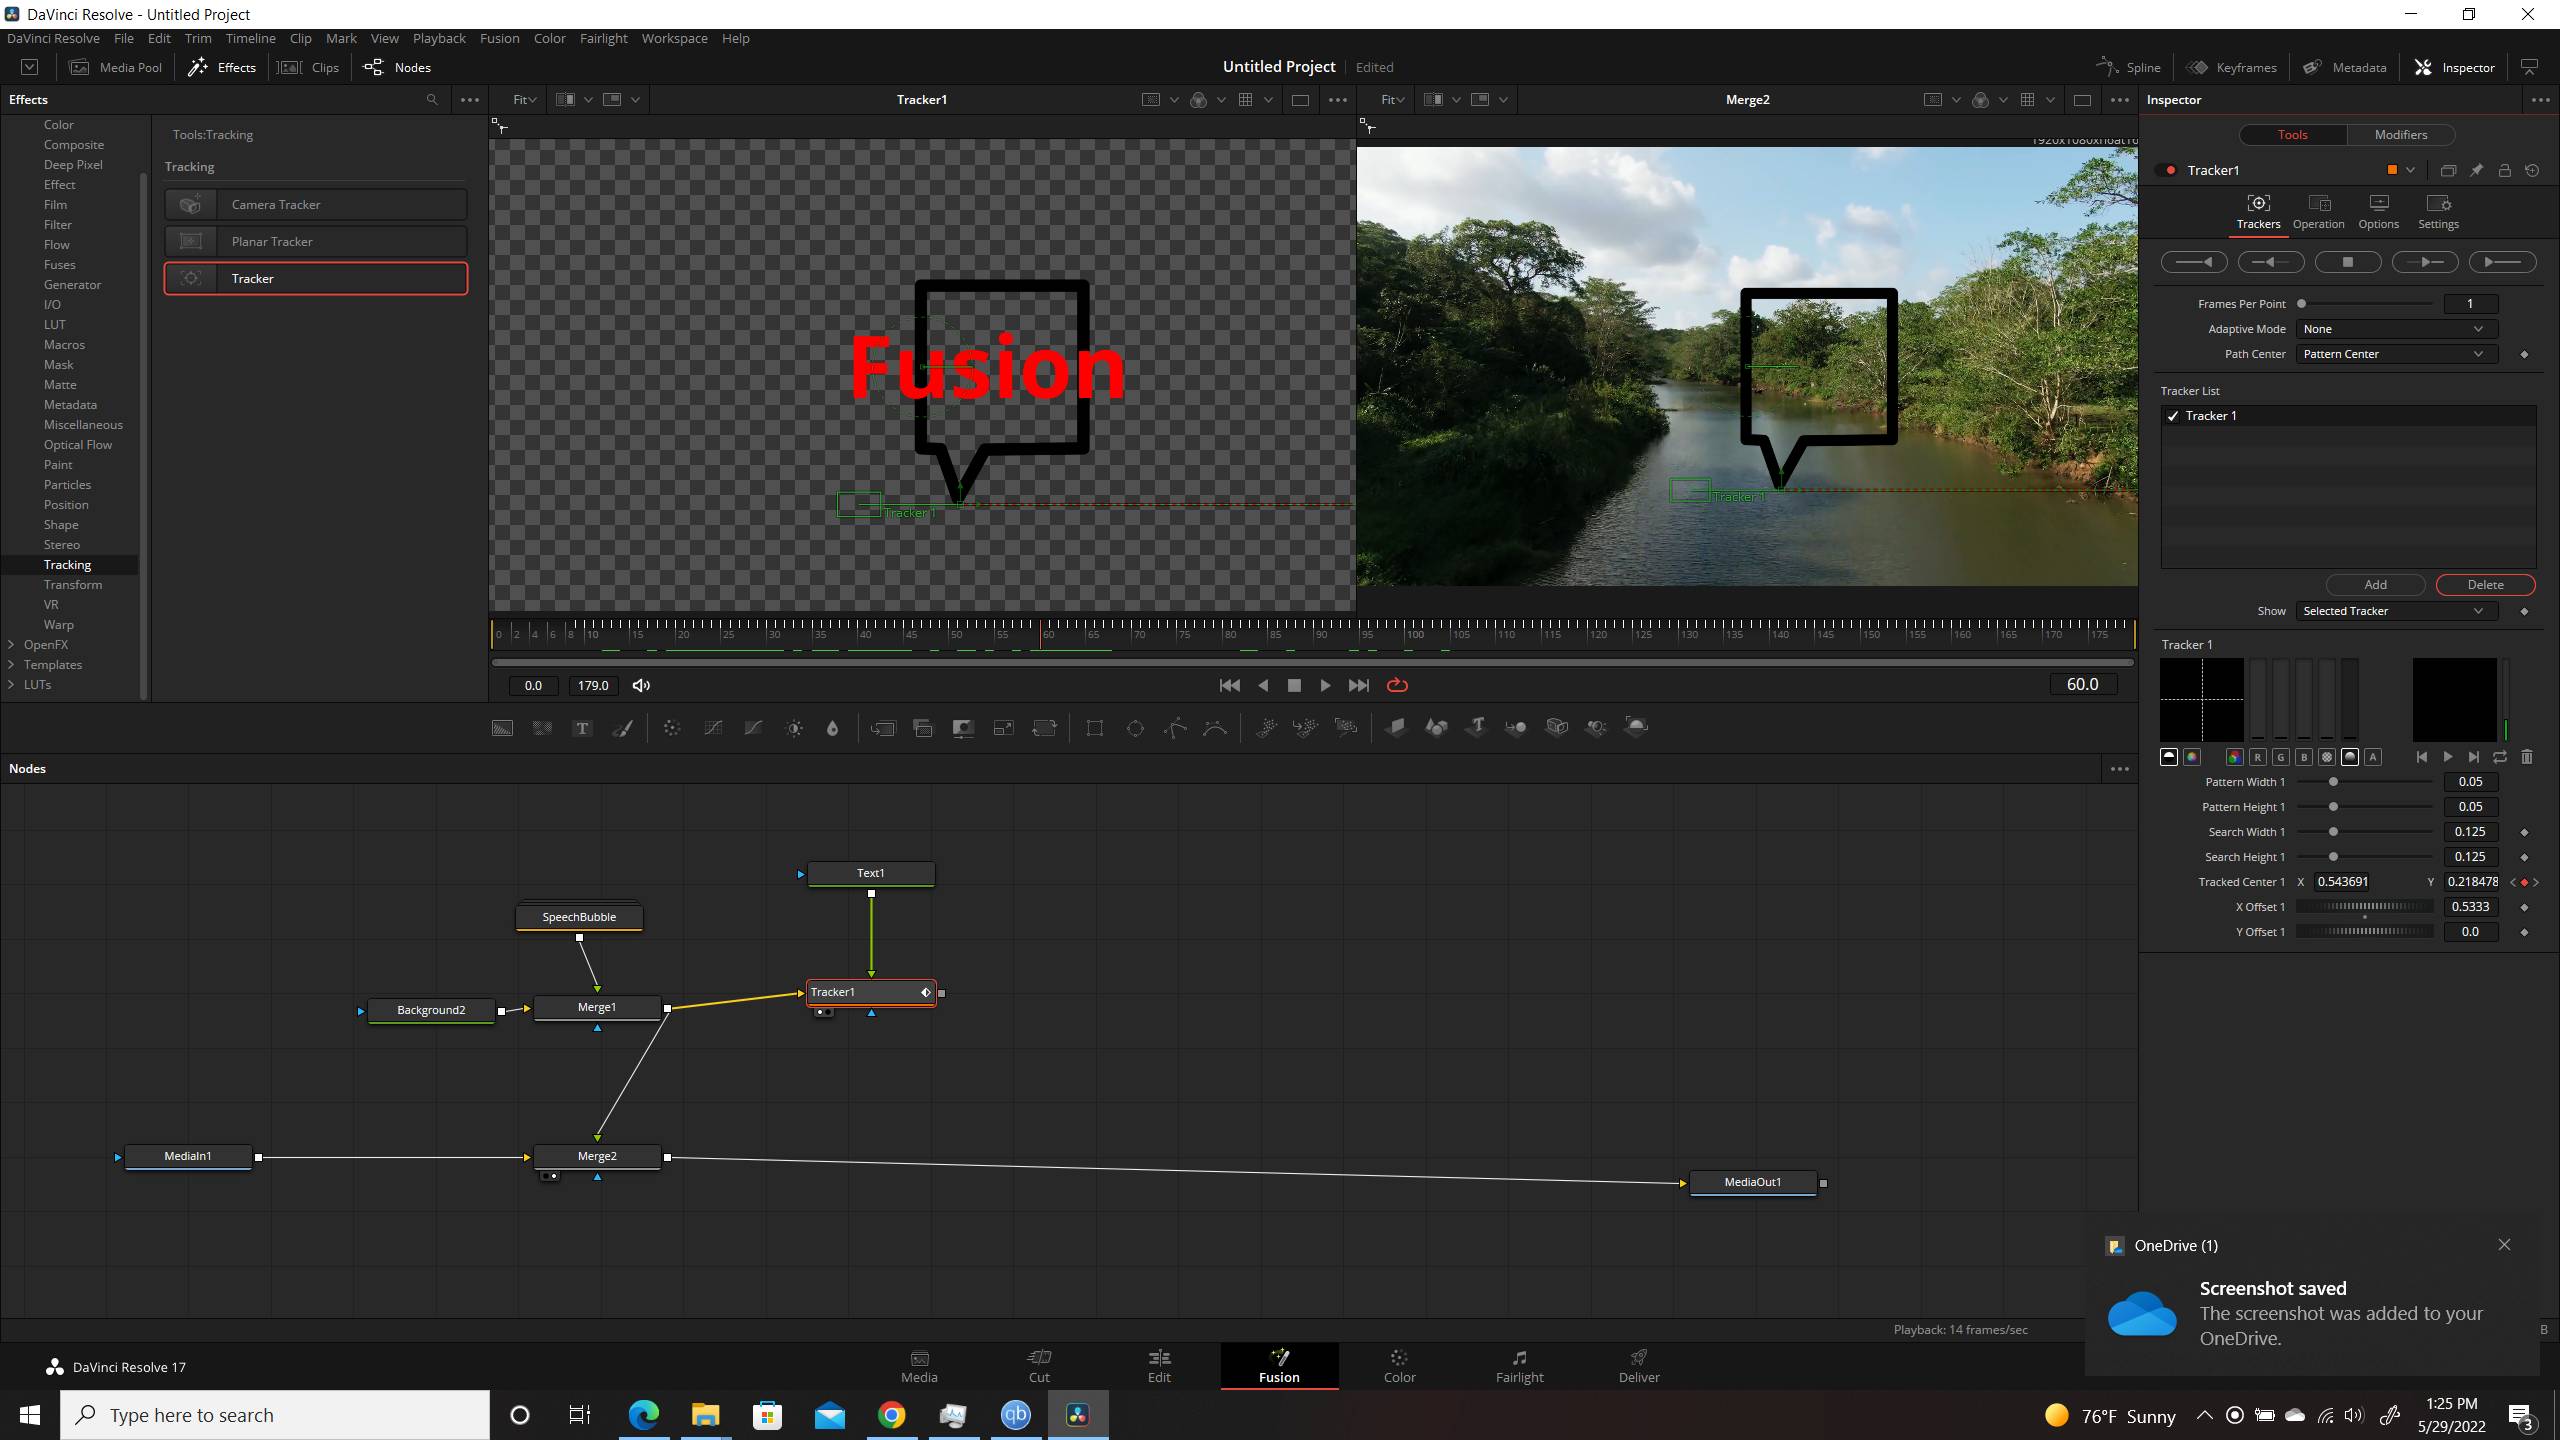The height and width of the screenshot is (1440, 2560).
Task: Adjust the Frames Per Point slider
Action: (x=2366, y=304)
